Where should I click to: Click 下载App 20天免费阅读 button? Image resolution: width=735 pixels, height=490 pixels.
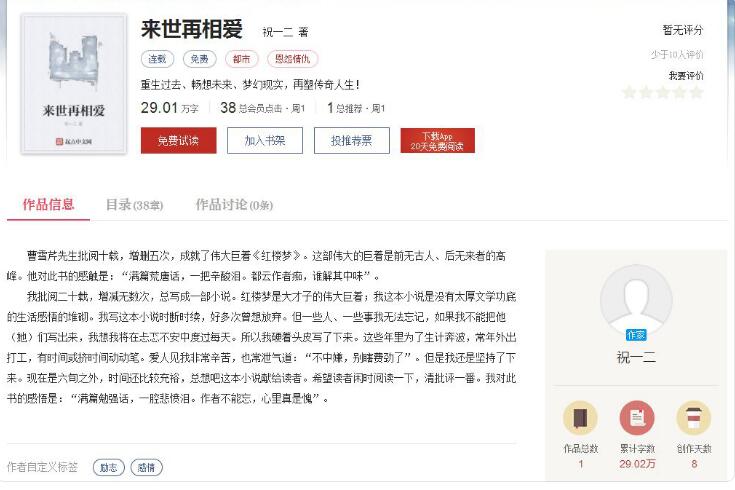[437, 141]
